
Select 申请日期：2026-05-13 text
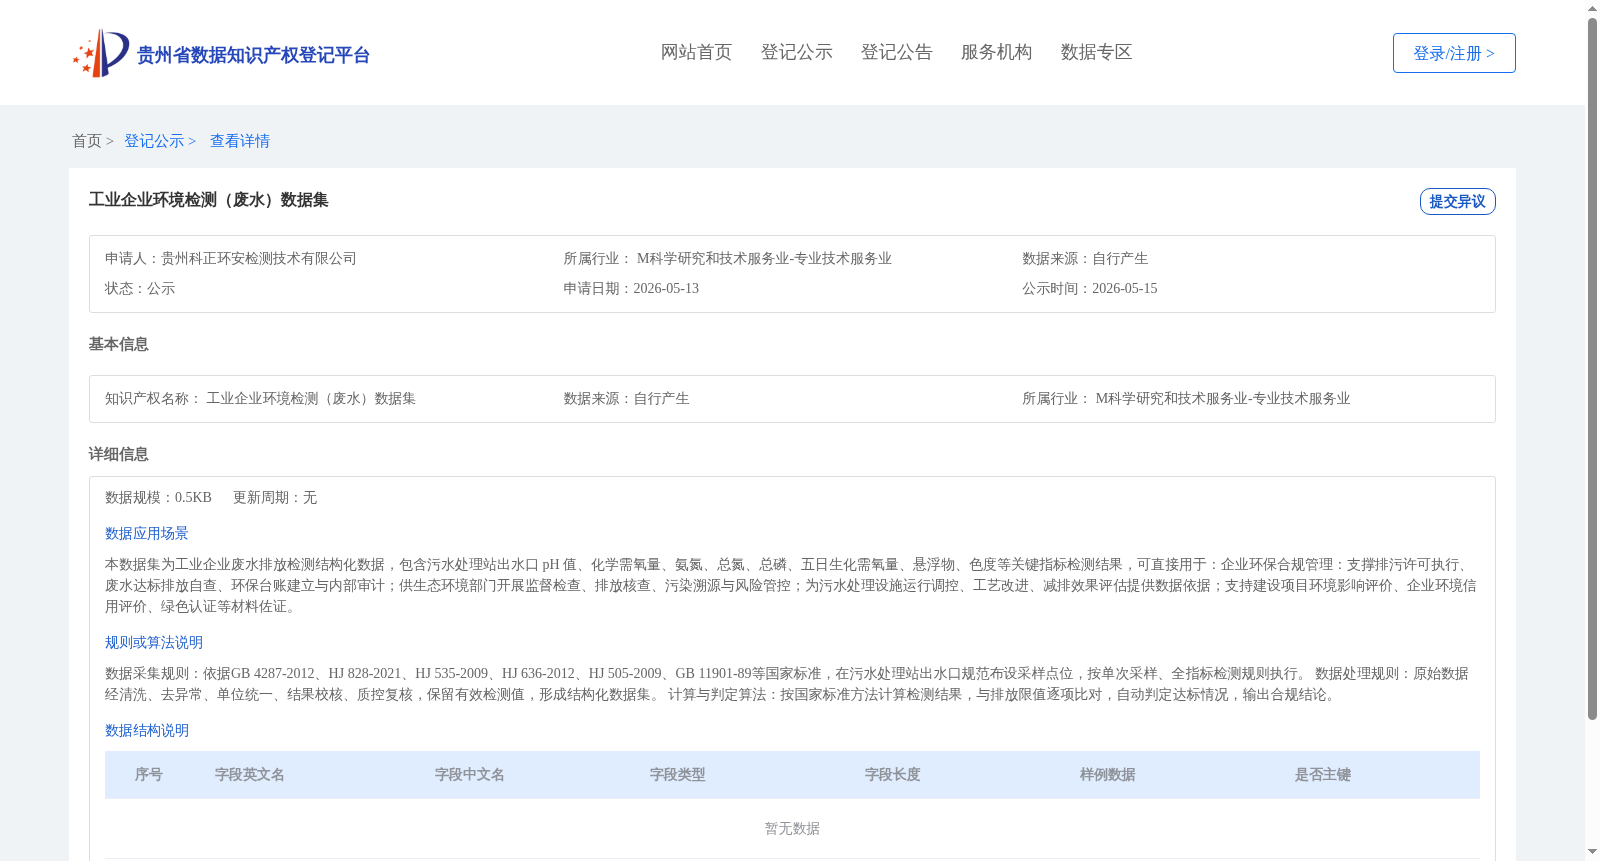(631, 288)
